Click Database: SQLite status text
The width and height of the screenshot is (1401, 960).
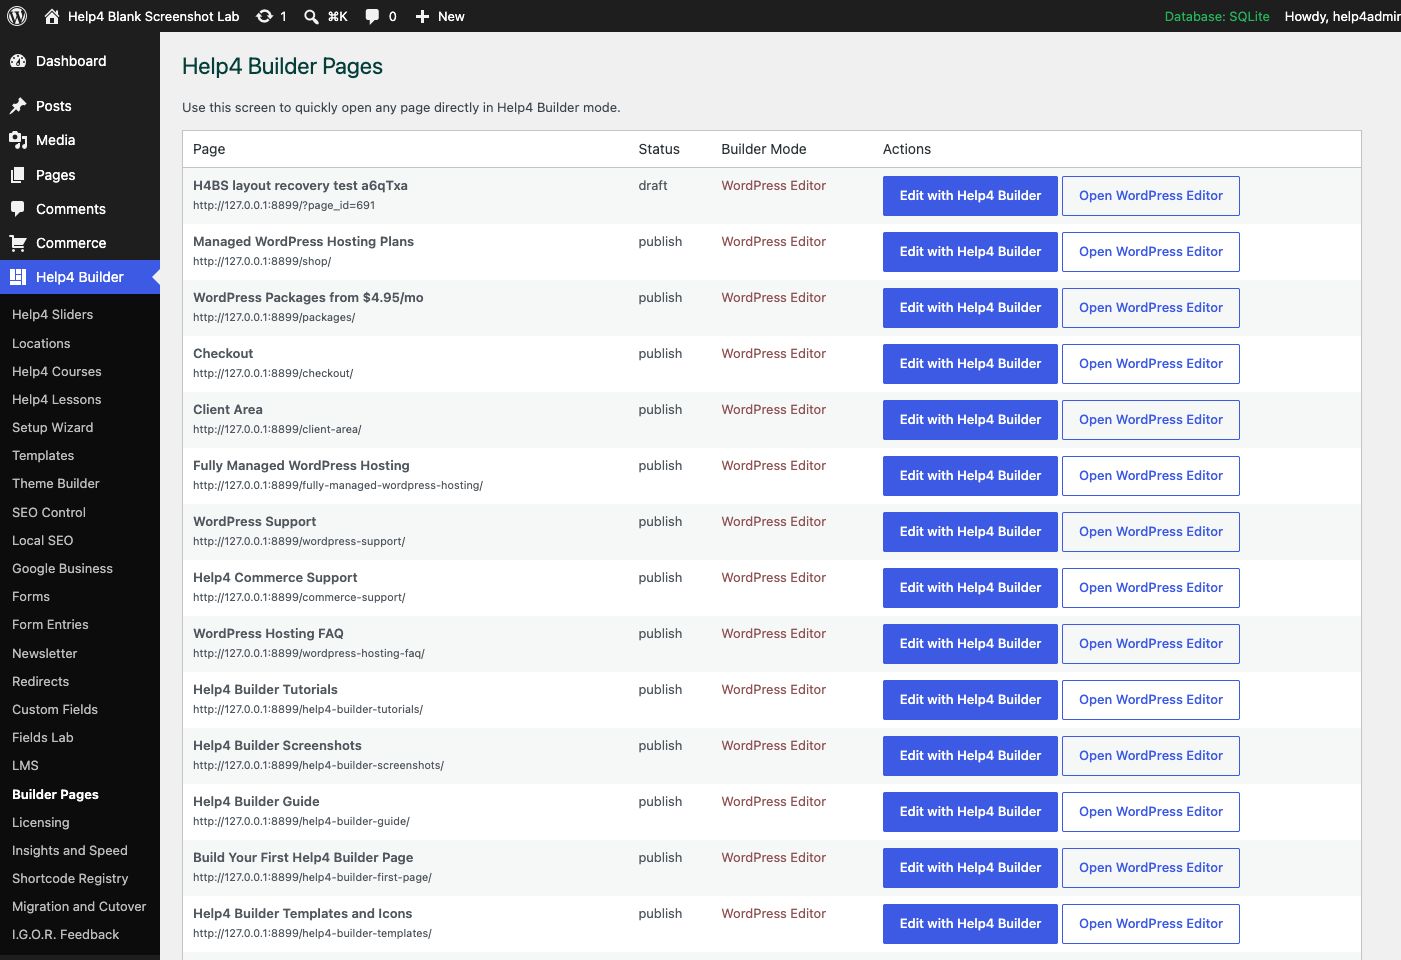coord(1217,16)
